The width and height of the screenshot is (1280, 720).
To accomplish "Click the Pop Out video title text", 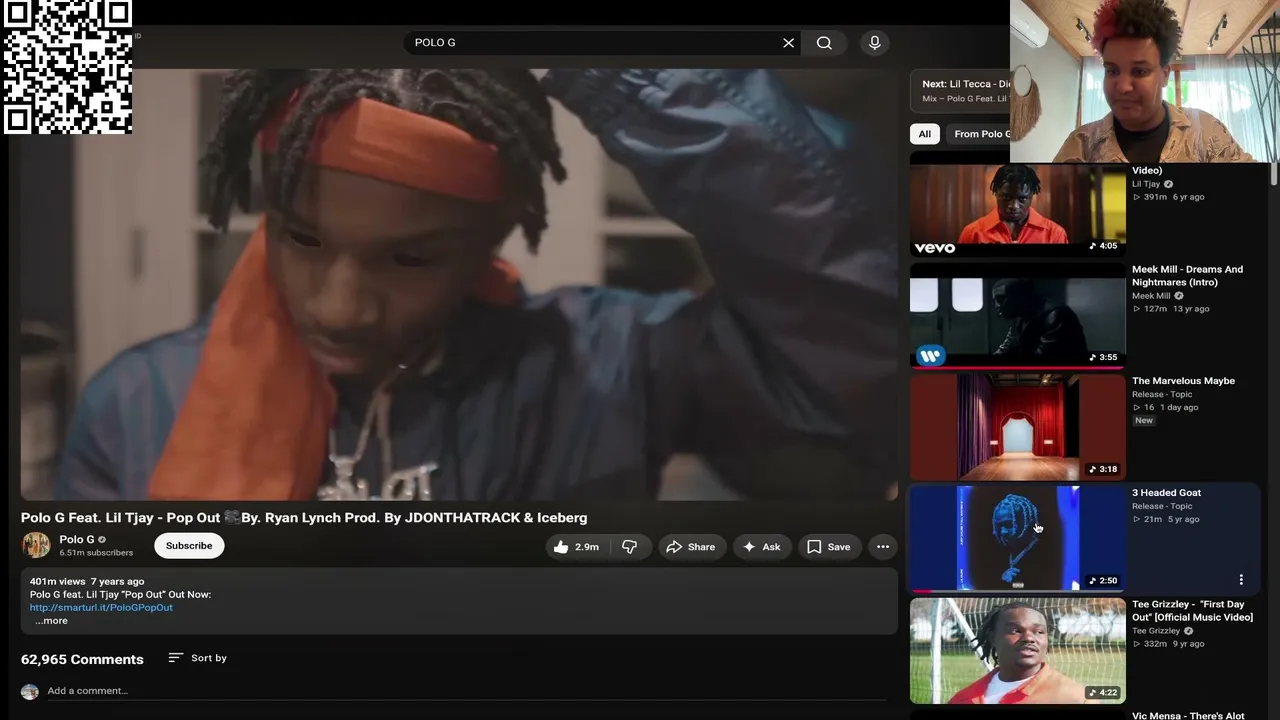I will pyautogui.click(x=304, y=518).
